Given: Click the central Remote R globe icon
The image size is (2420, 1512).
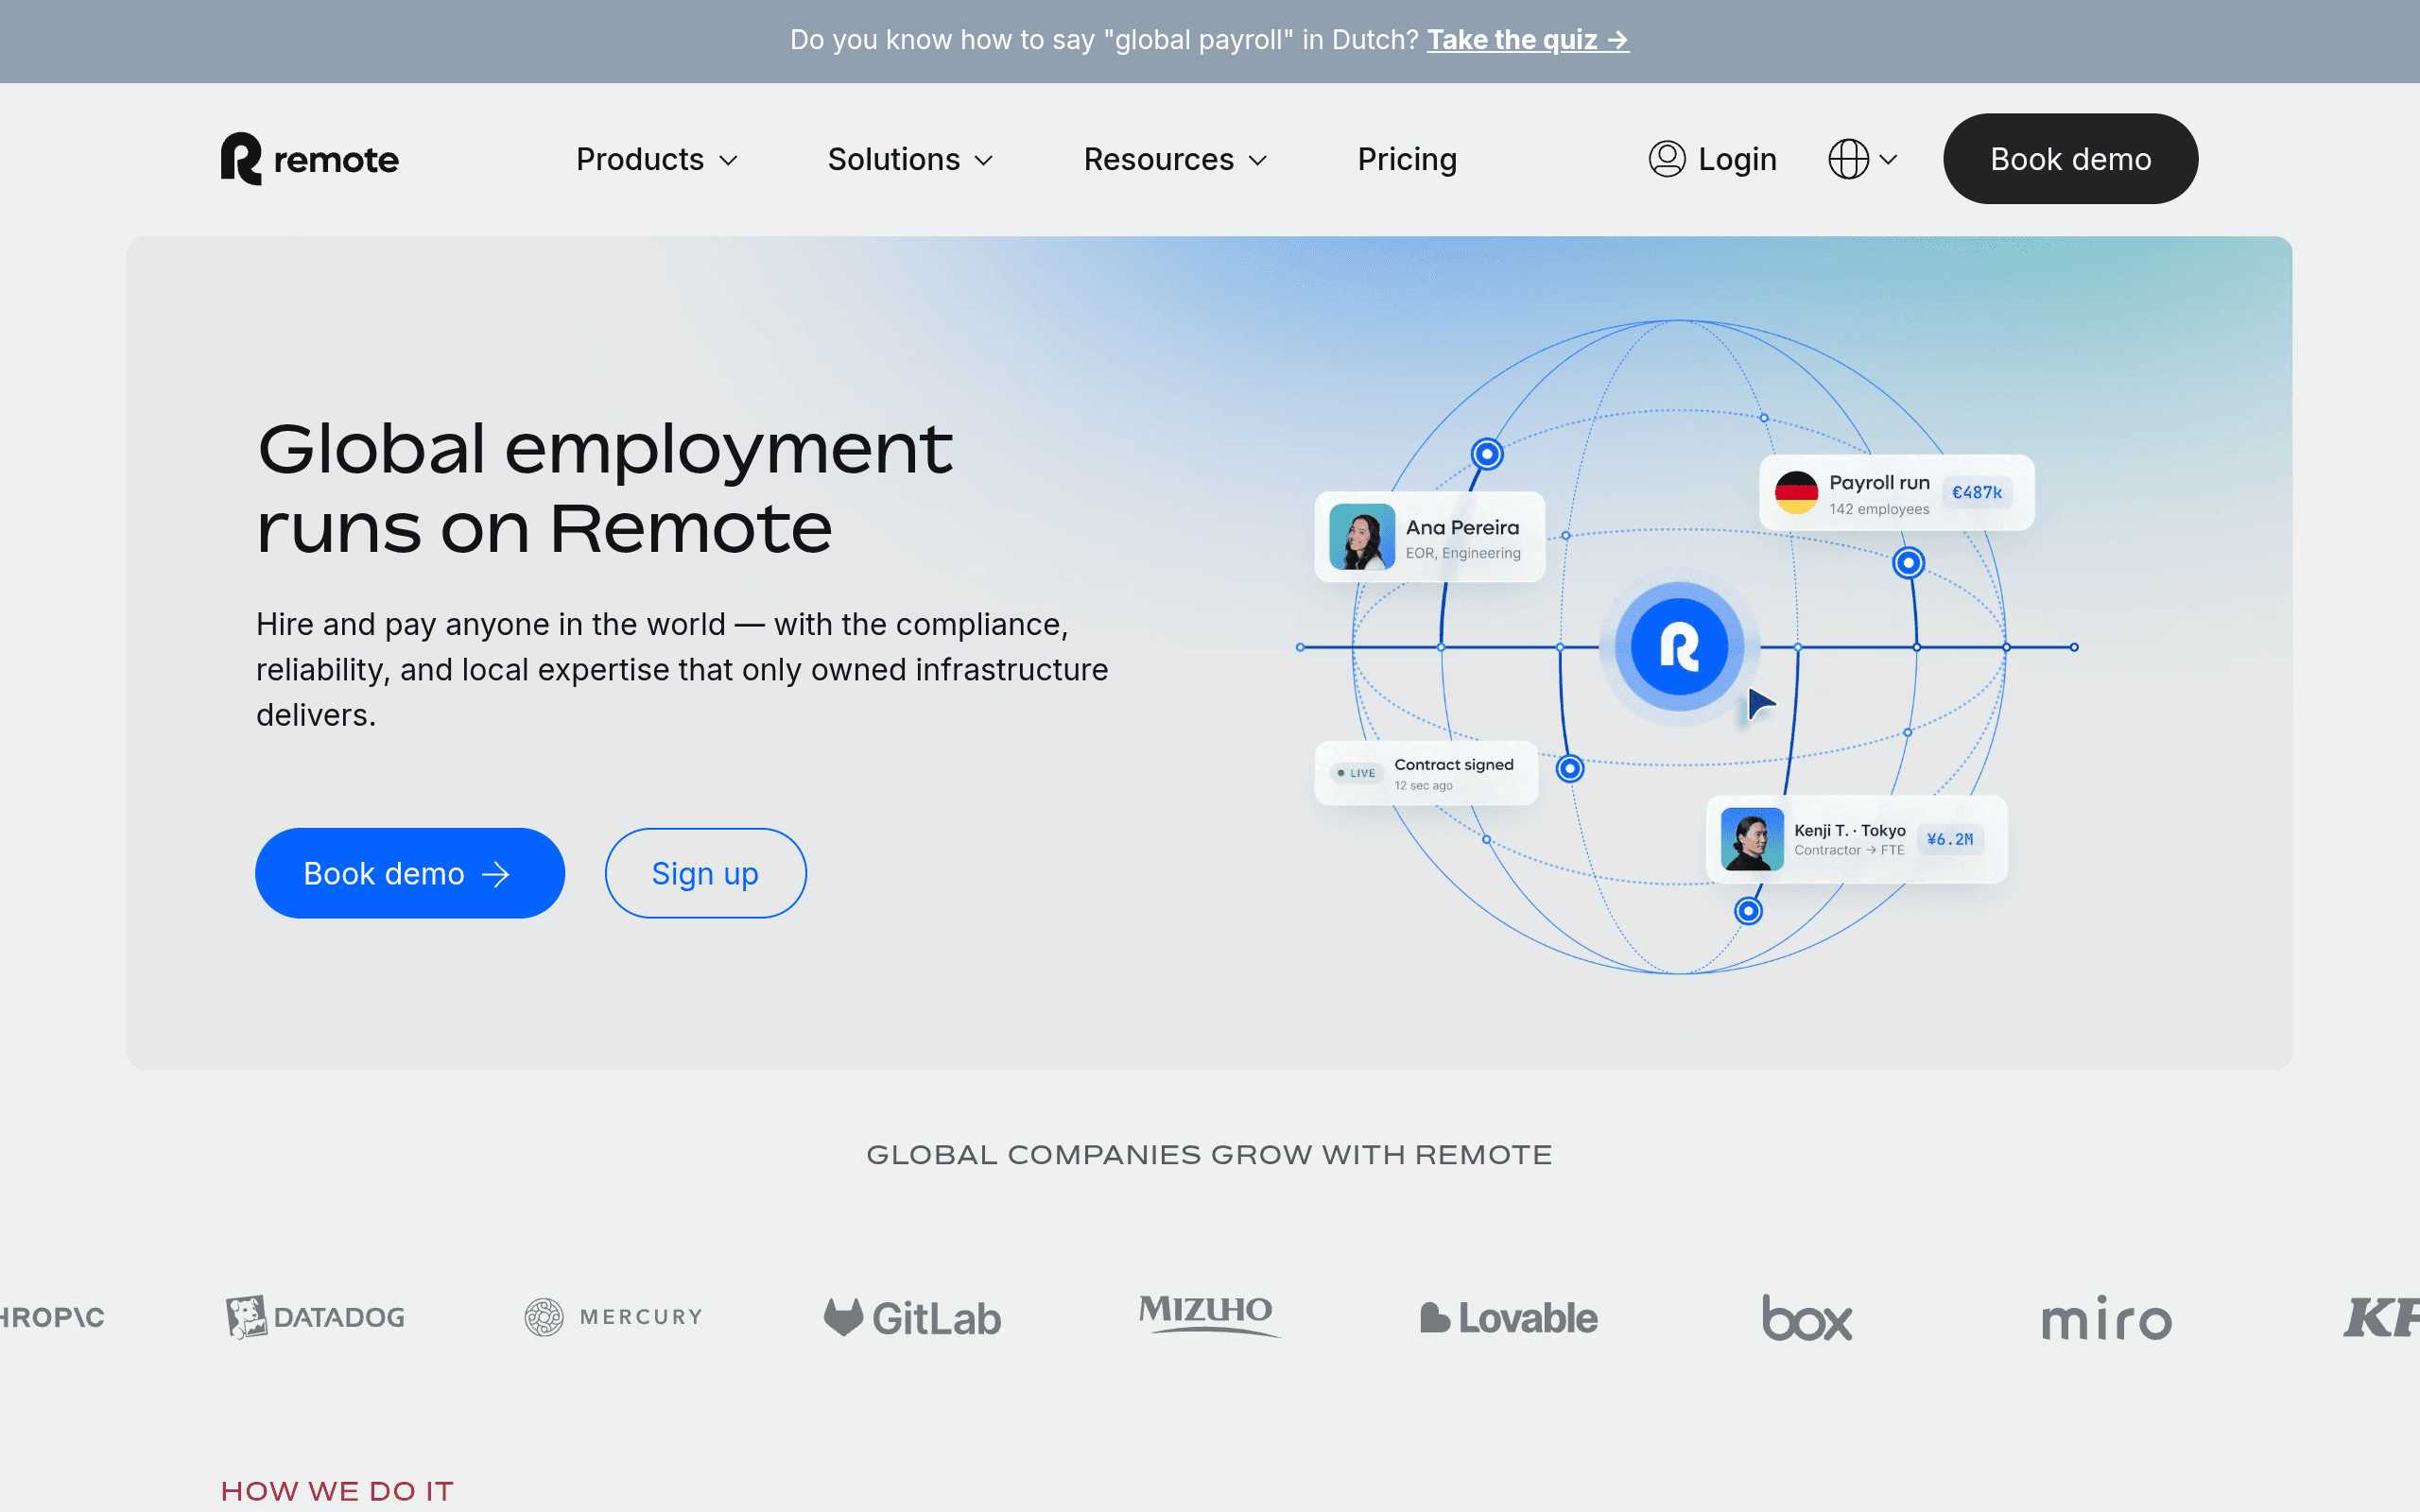Looking at the screenshot, I should [1679, 647].
